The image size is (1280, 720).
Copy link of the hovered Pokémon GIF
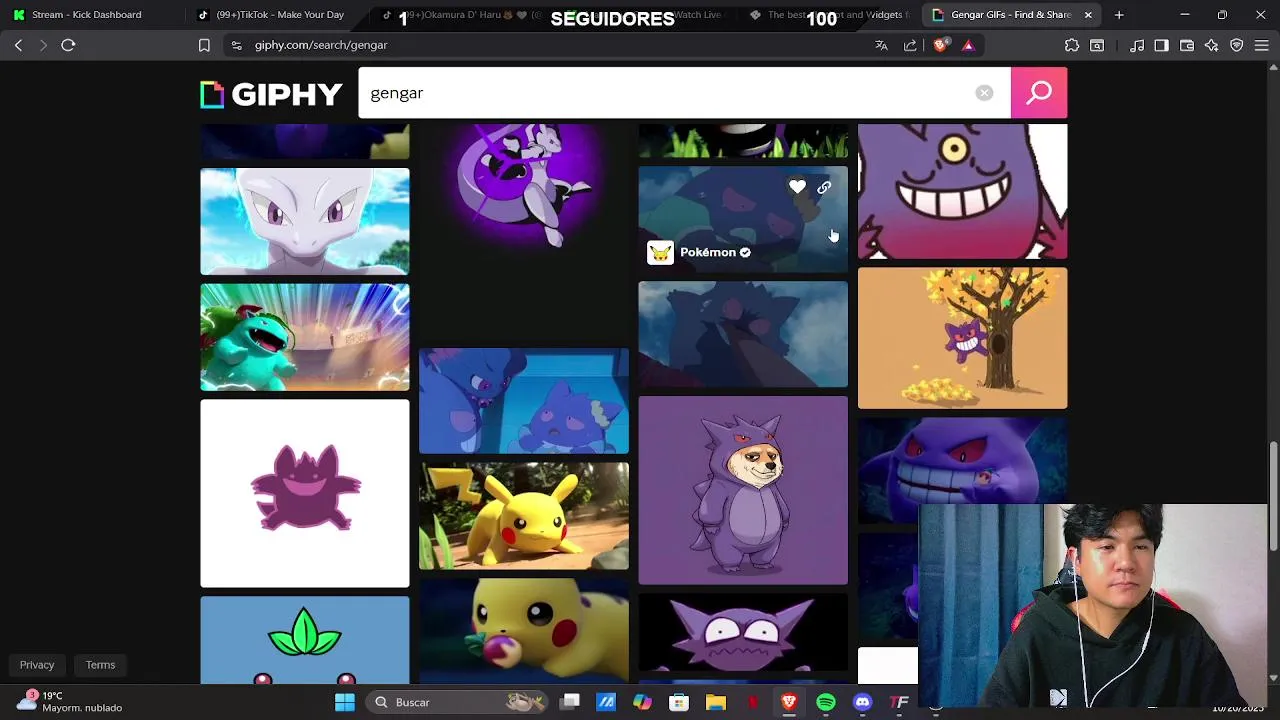tap(824, 187)
